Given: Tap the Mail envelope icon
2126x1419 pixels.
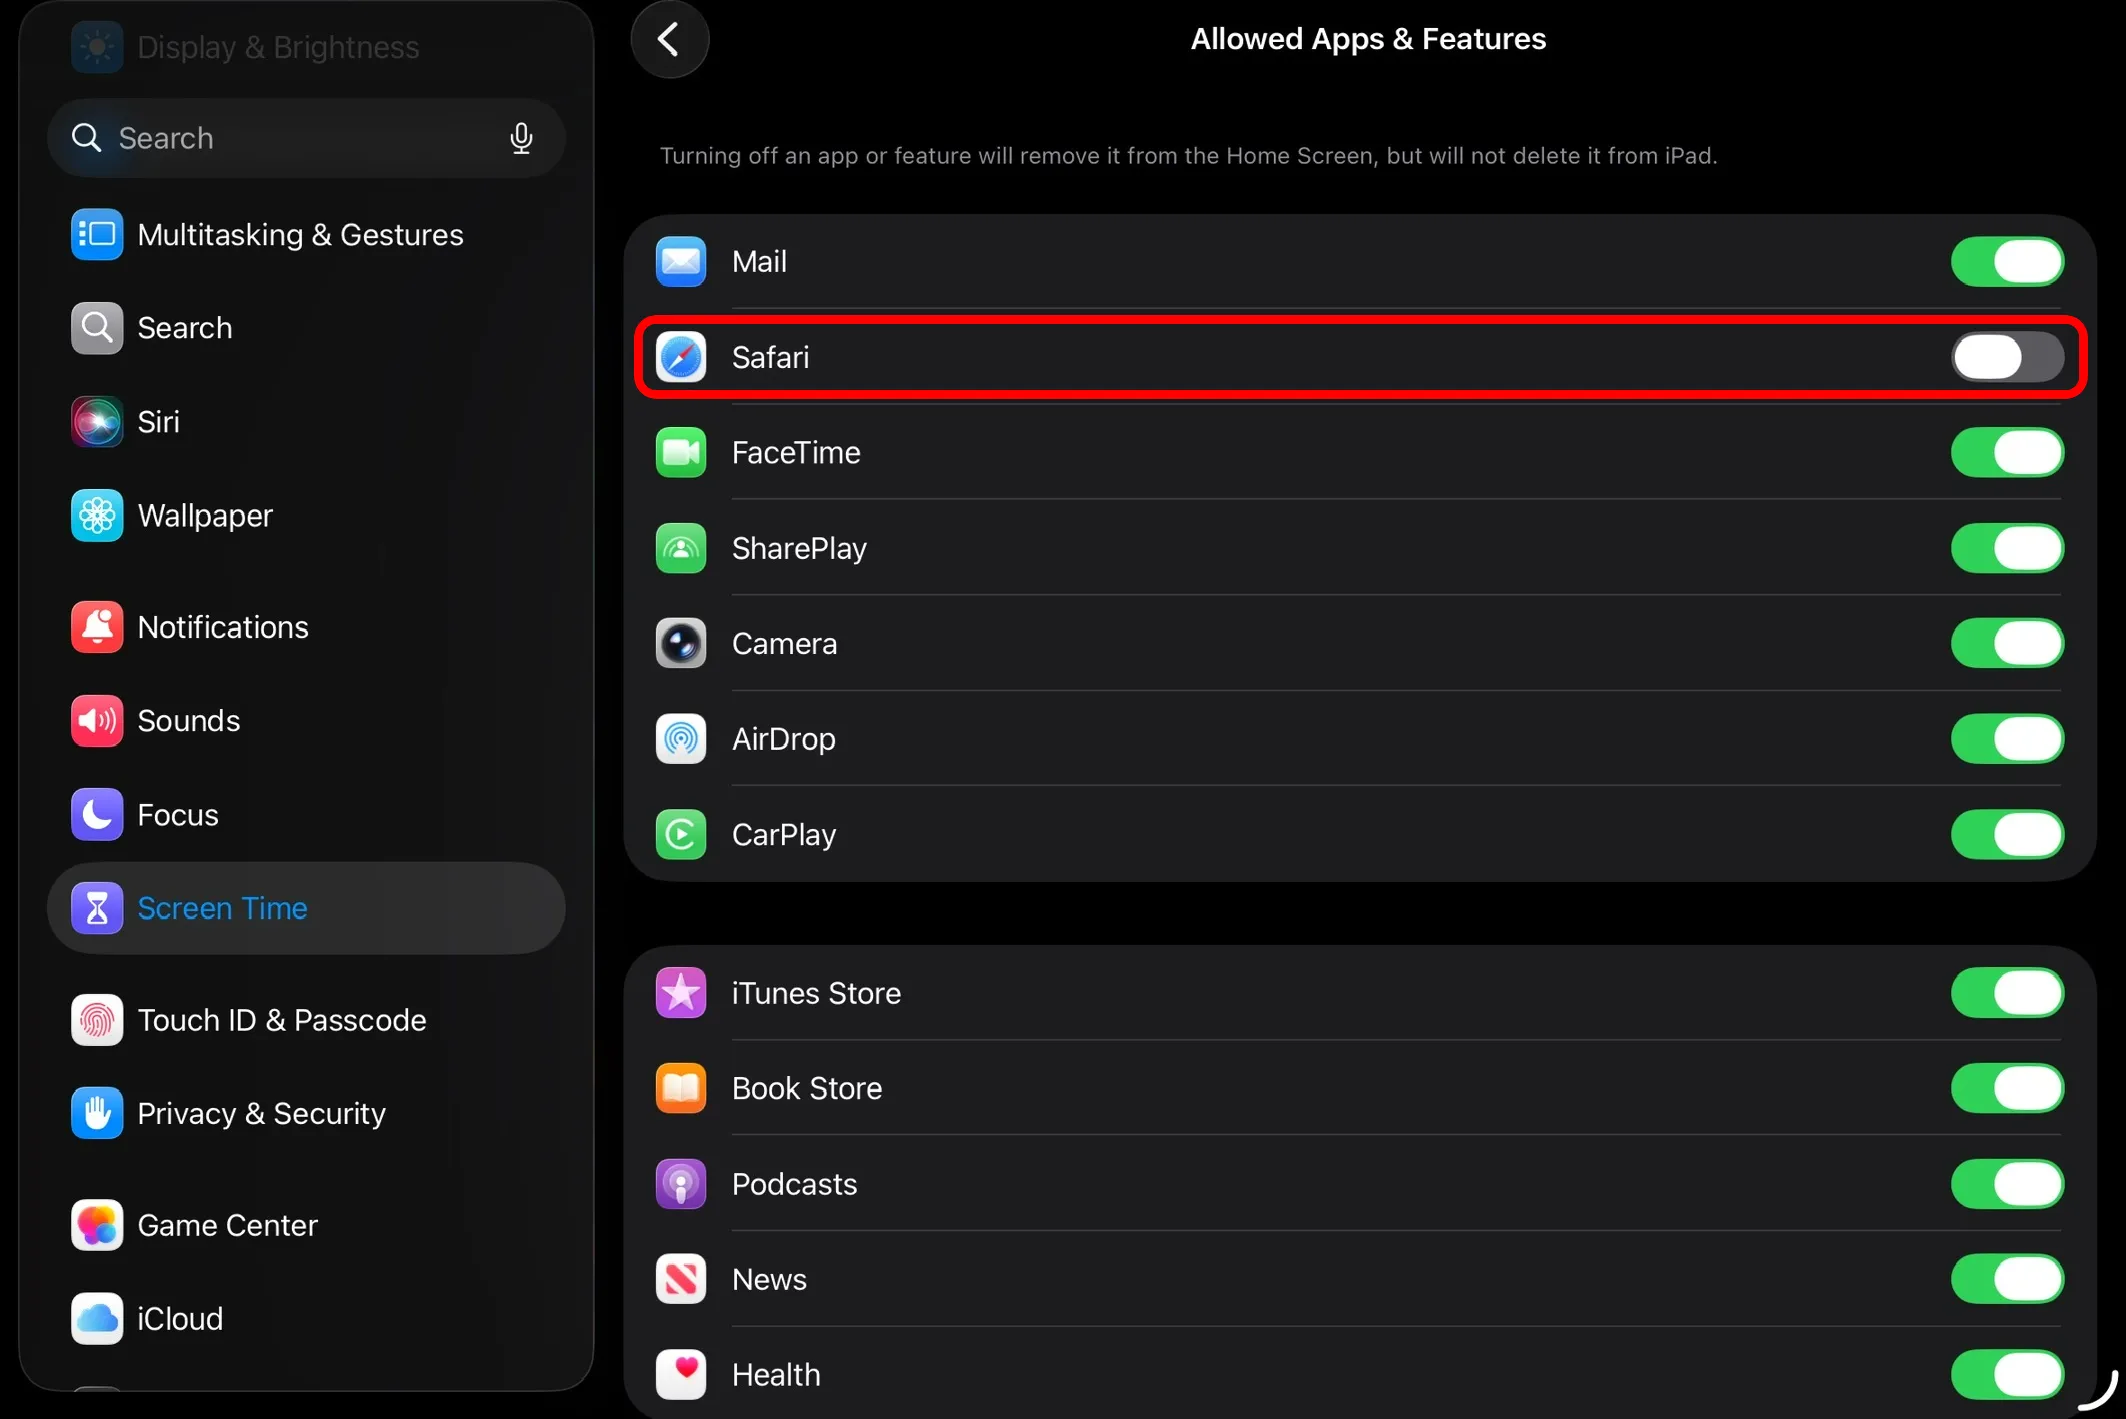Looking at the screenshot, I should [x=681, y=262].
